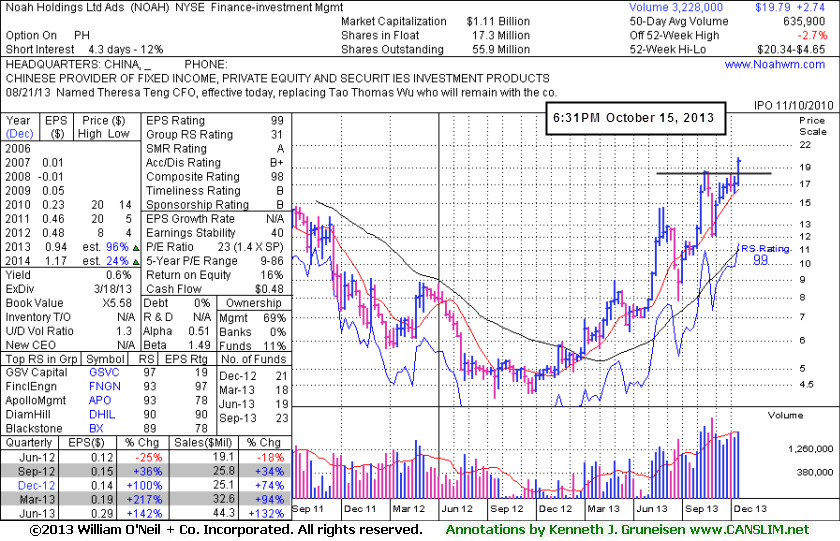This screenshot has height=541, width=840.
Task: Click the 08/21/13 CFO news line
Action: [281, 92]
